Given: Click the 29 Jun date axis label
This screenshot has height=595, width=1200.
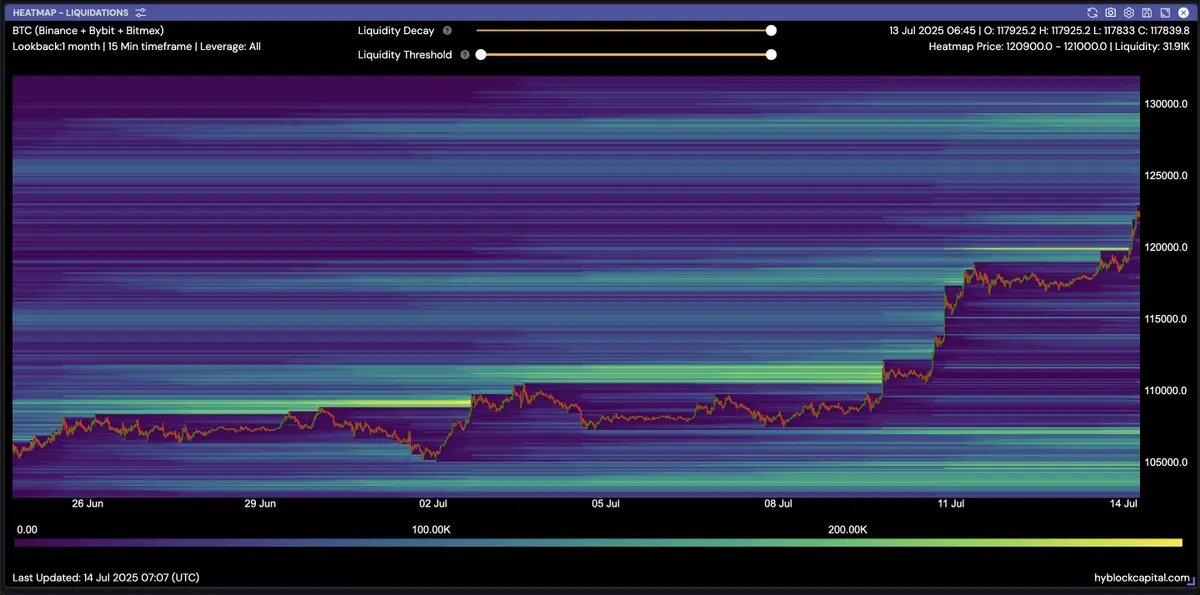Looking at the screenshot, I should (x=260, y=504).
